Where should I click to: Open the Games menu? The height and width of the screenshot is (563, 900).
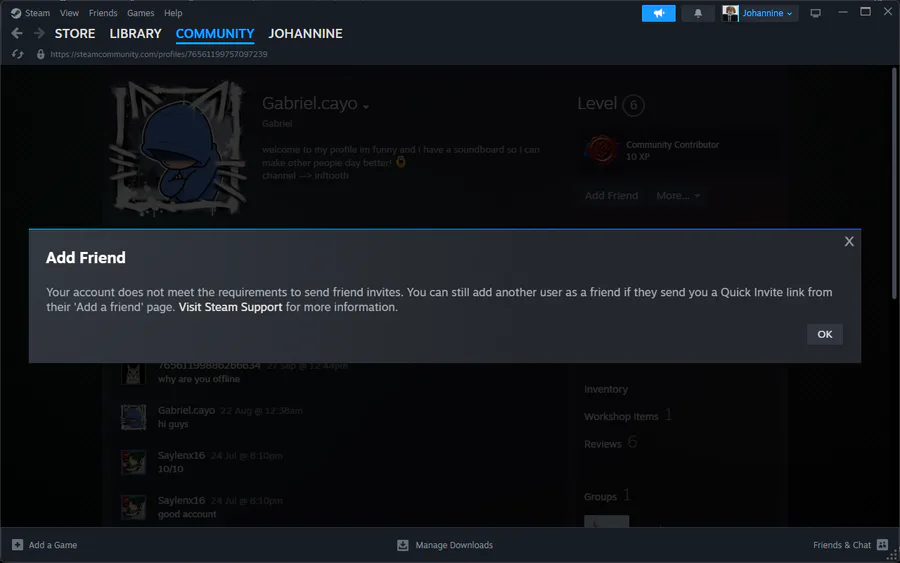tap(141, 13)
